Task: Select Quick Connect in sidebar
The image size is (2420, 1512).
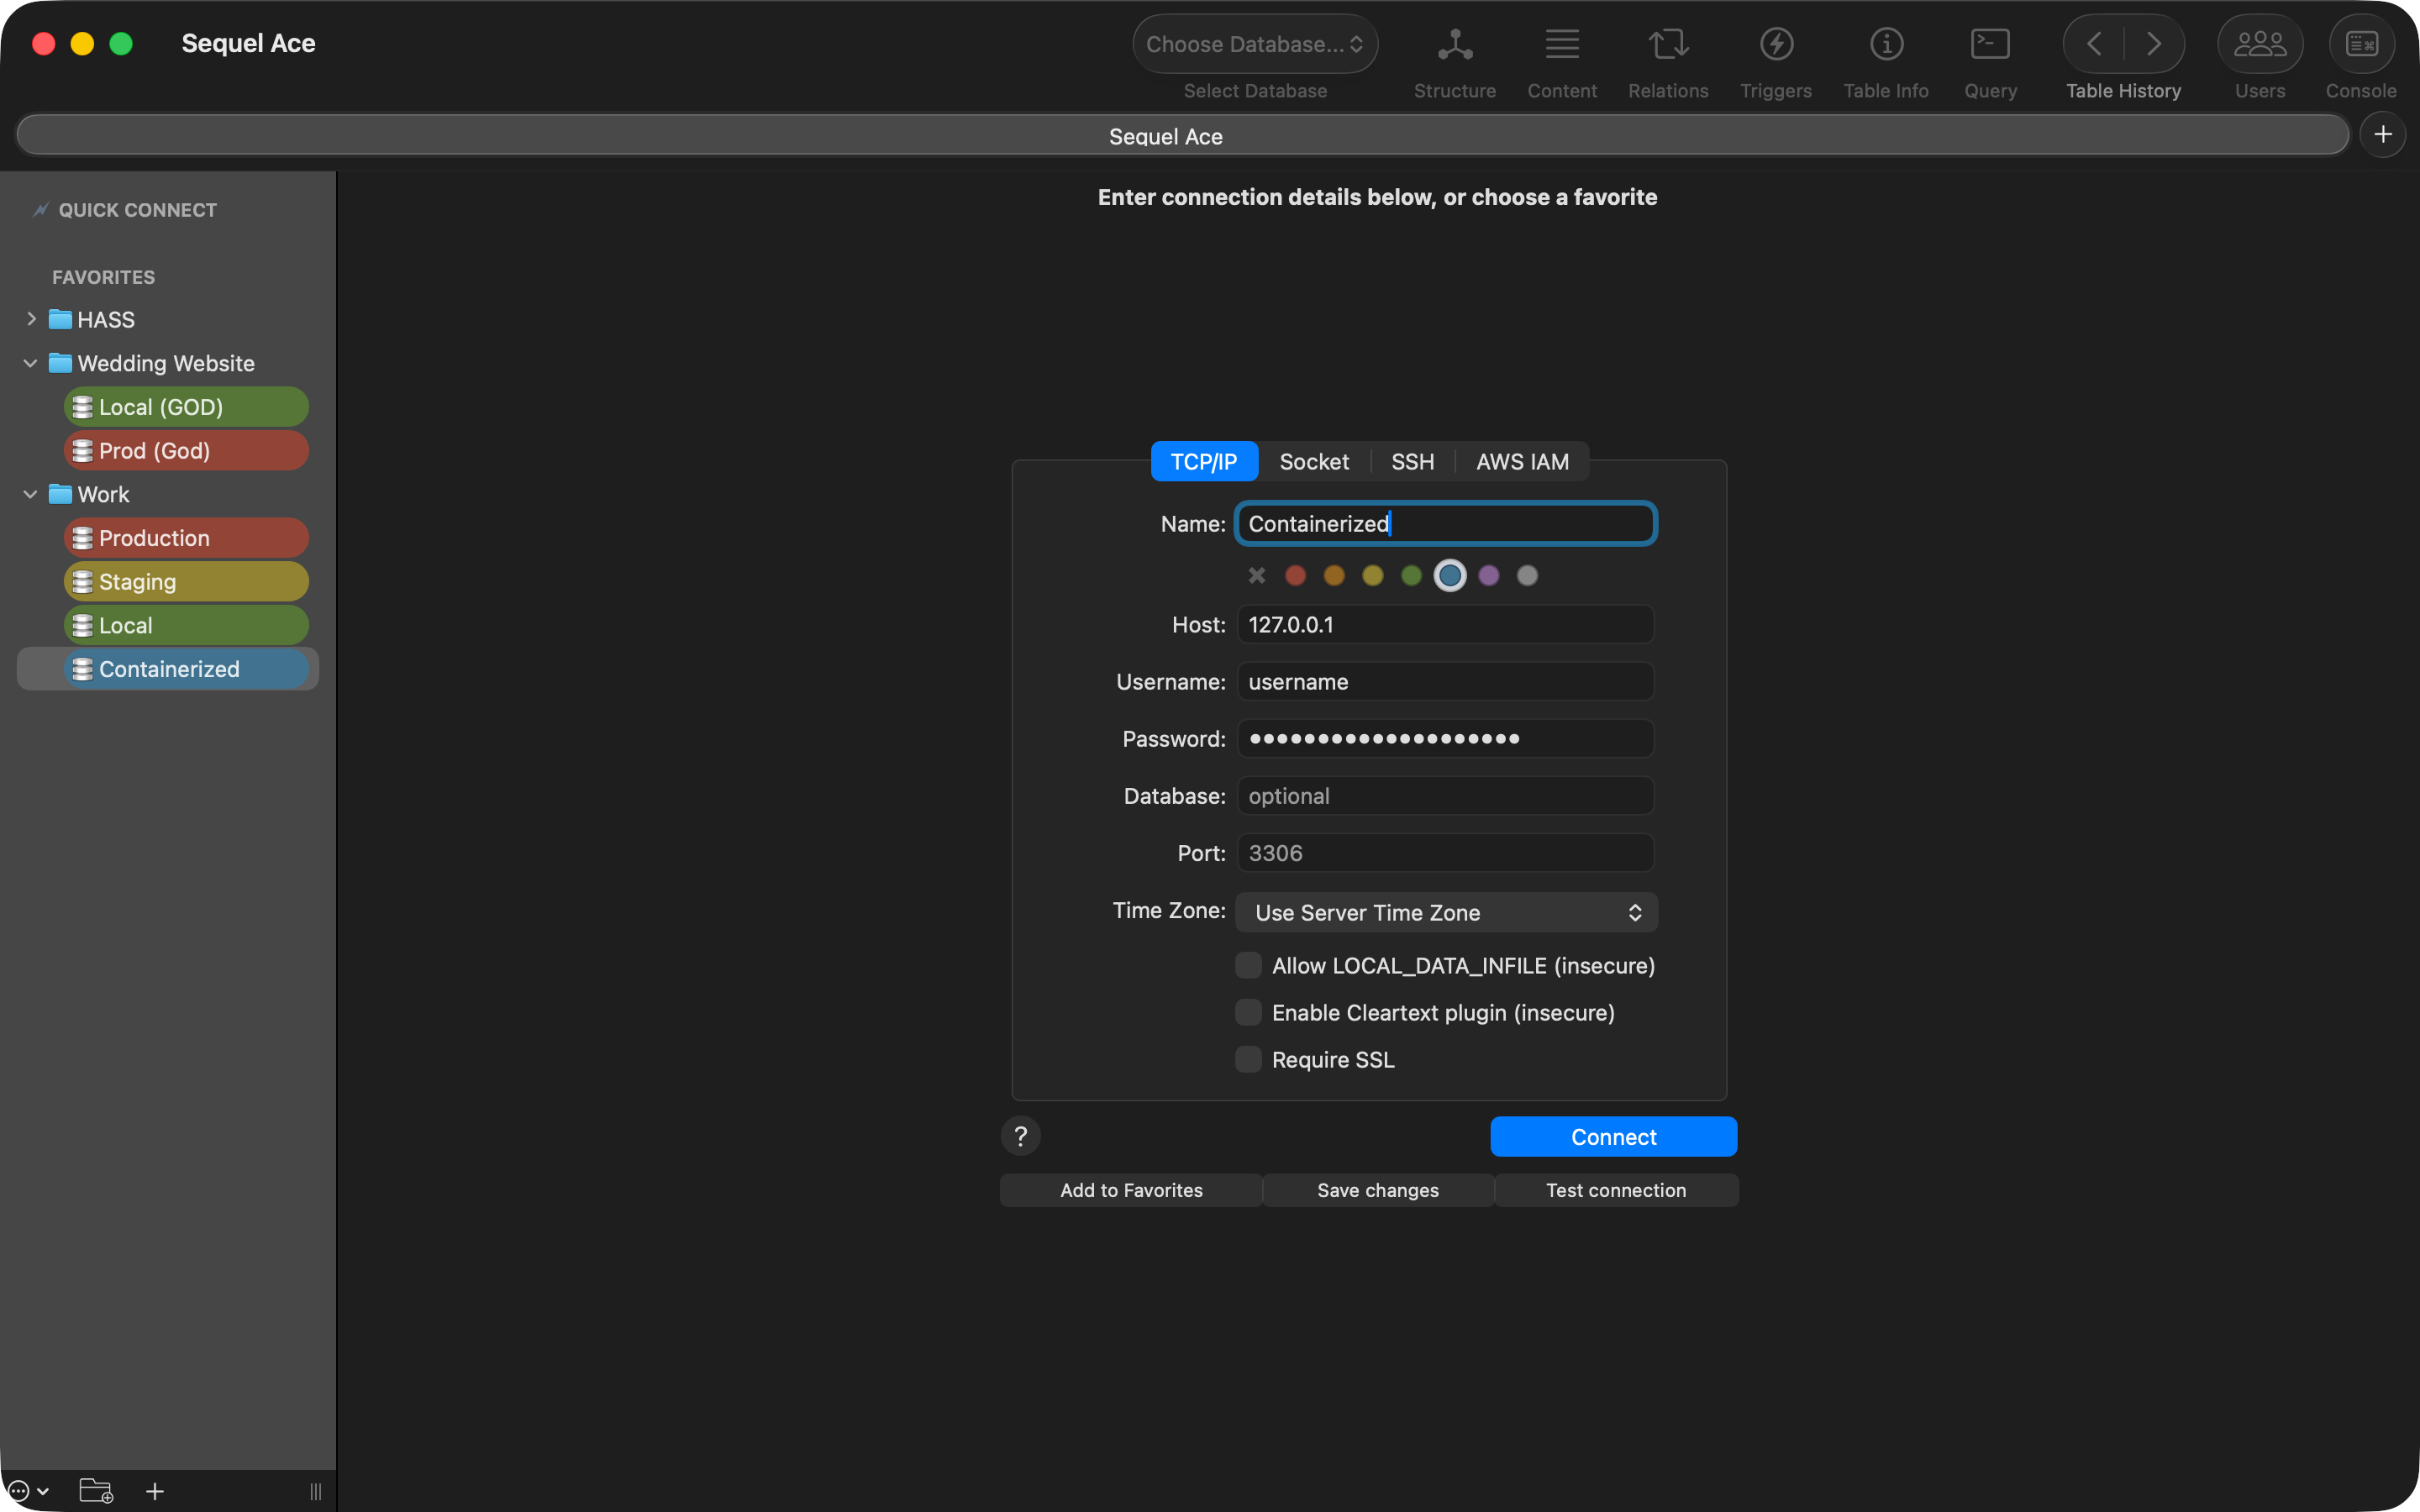Action: (x=137, y=210)
